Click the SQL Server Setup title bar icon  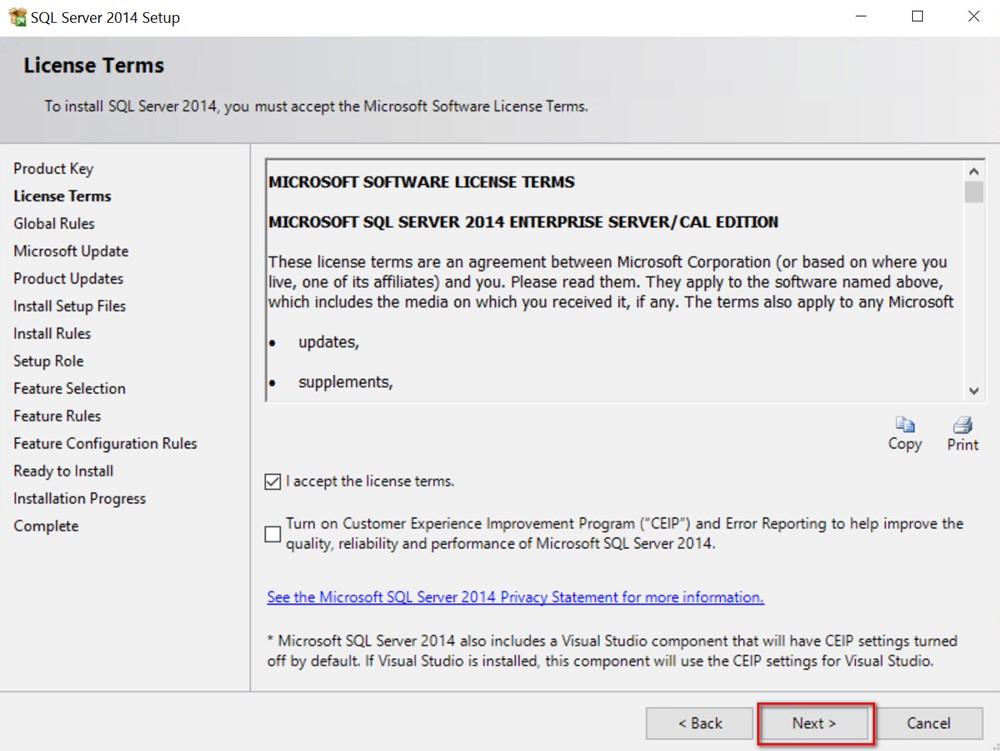(17, 17)
